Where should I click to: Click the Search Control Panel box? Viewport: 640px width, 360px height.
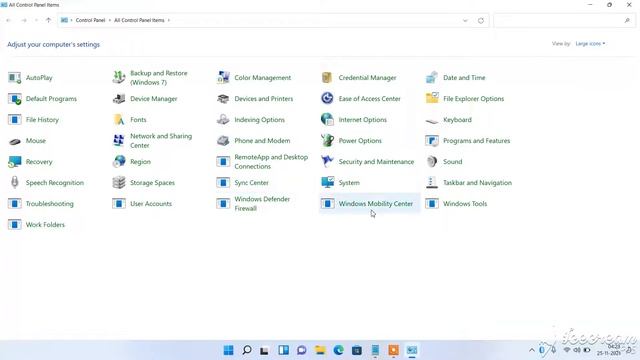(564, 20)
